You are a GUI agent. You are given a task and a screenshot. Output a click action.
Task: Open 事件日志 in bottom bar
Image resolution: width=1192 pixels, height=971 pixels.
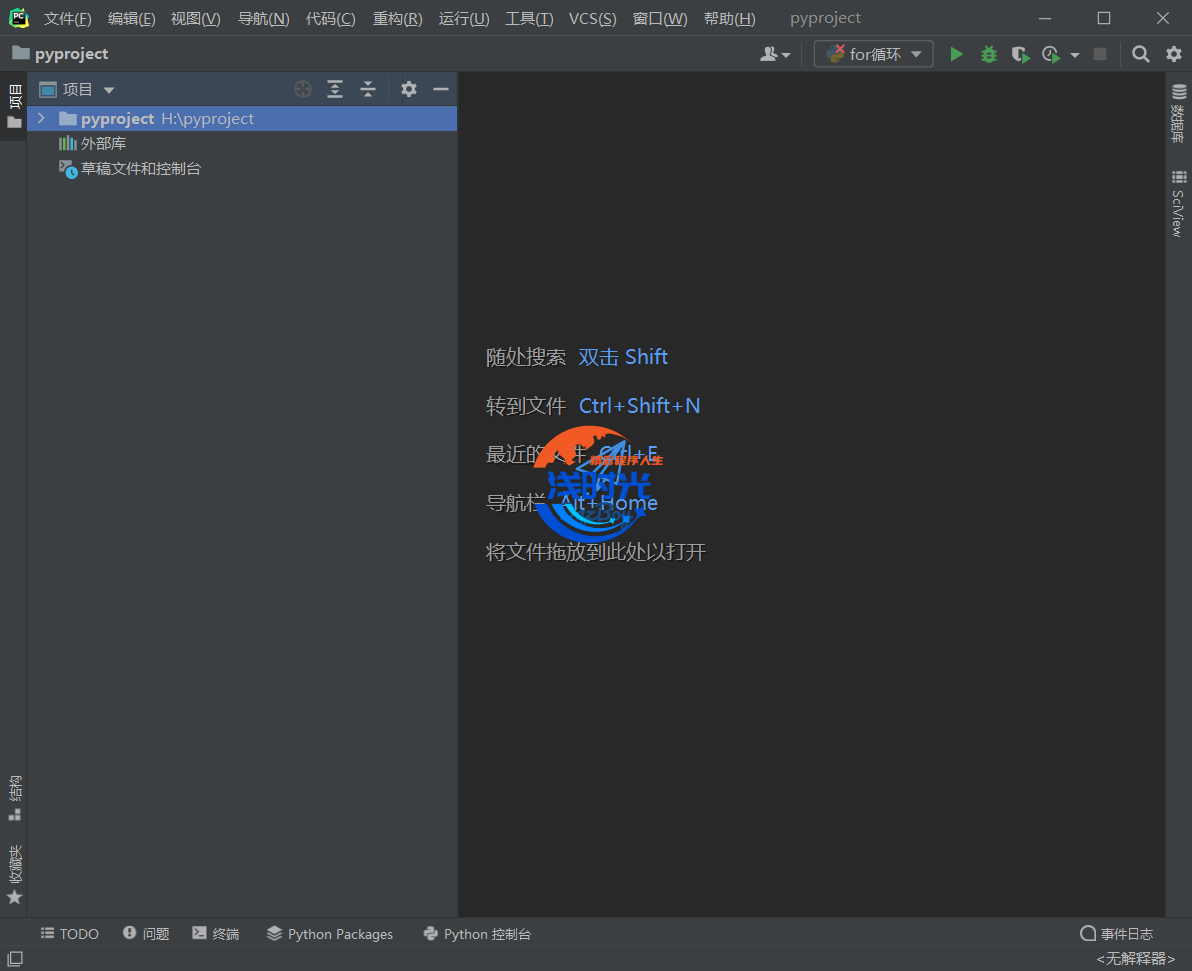(x=1117, y=934)
